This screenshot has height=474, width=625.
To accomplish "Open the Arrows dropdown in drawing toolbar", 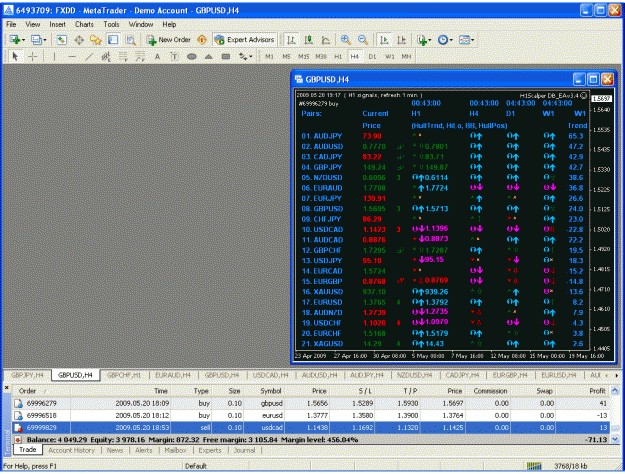I will pos(246,57).
